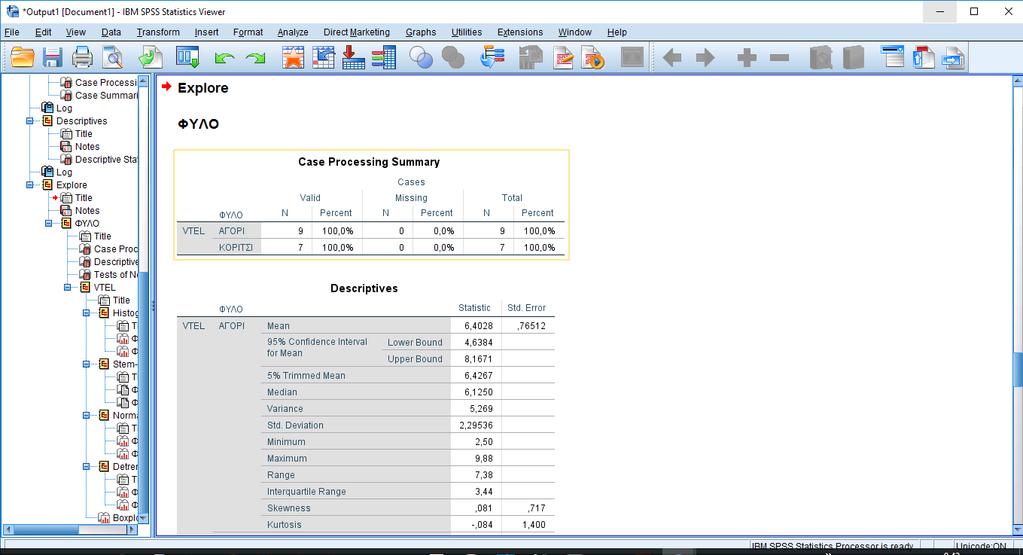
Task: Click the output viewer vertical scrollbar
Action: click(1017, 307)
